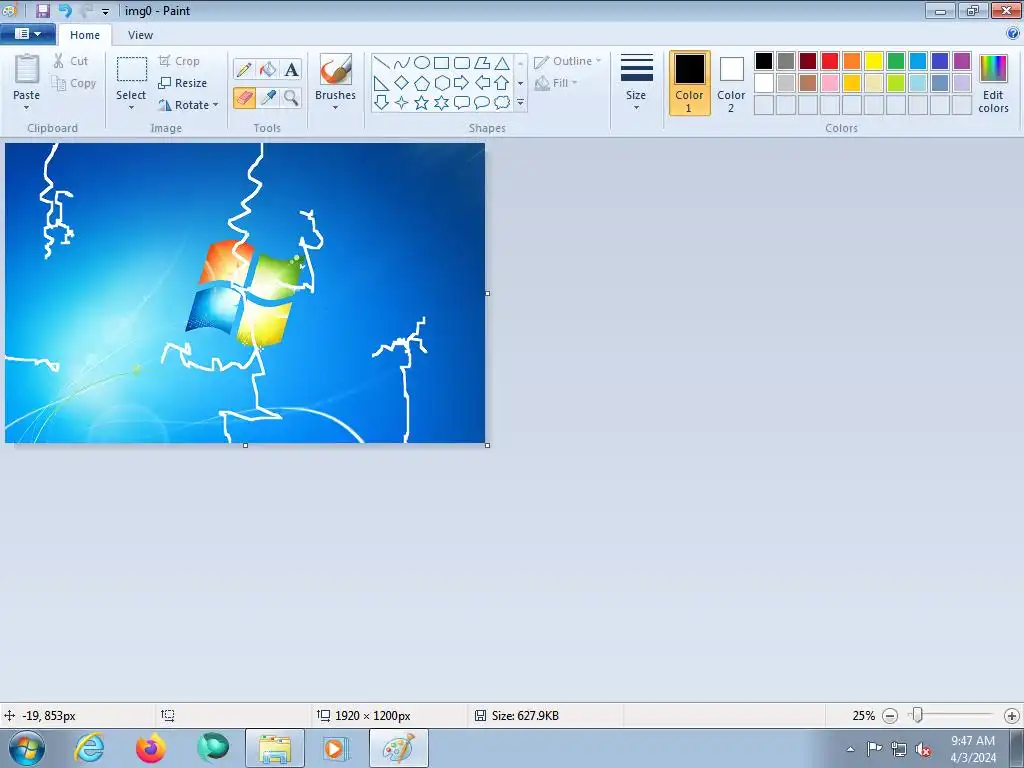1024x768 pixels.
Task: Switch to the View tab
Action: [140, 35]
